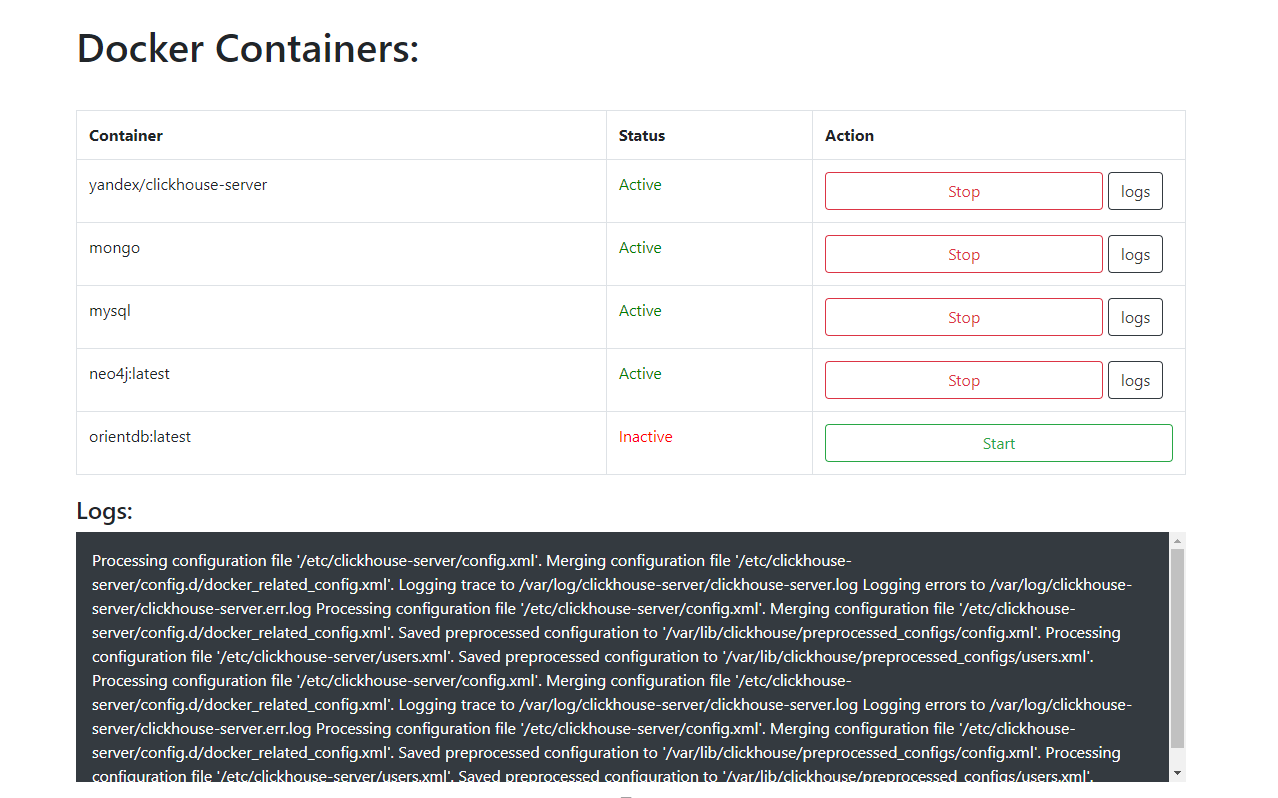Show logs for the mysql container
The image size is (1278, 798).
[1134, 316]
